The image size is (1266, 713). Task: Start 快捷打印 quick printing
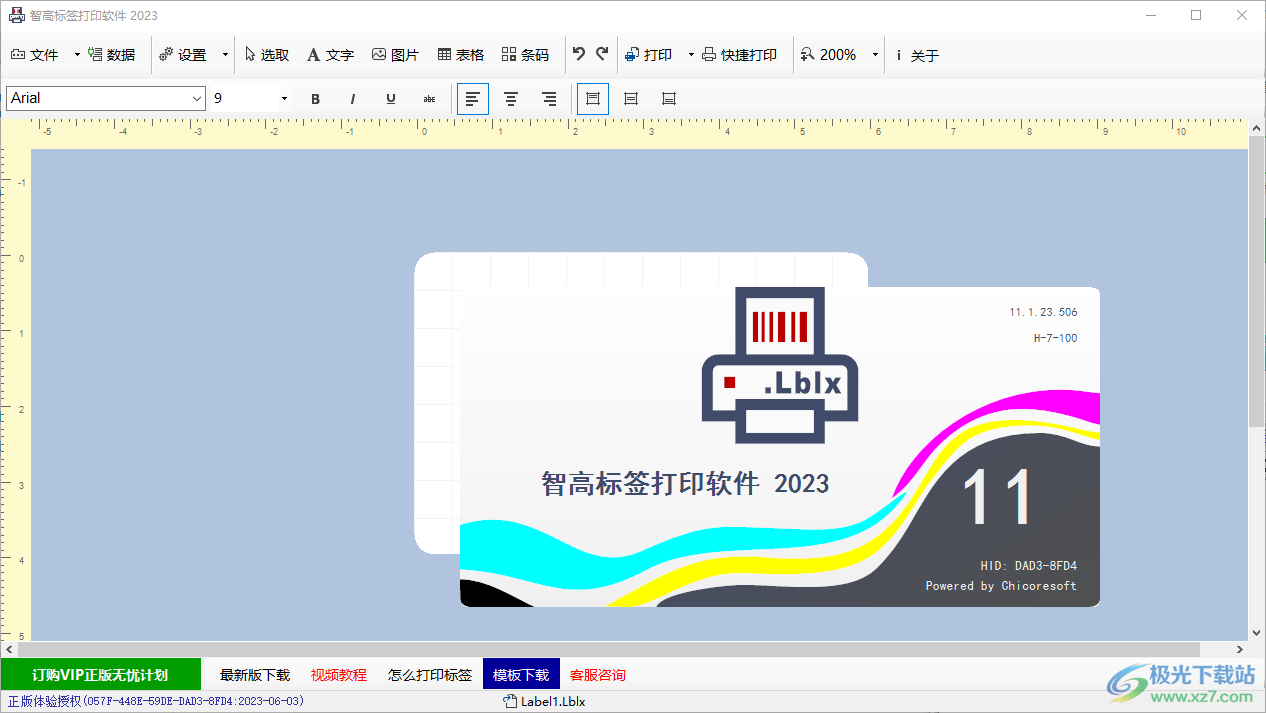click(x=741, y=55)
